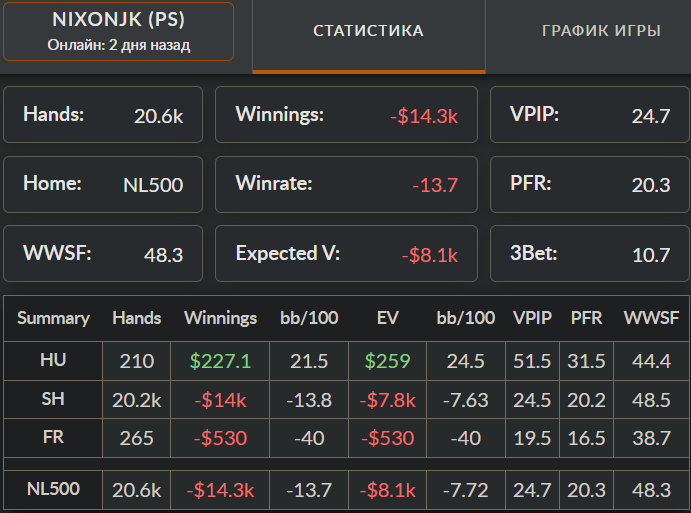
Task: Click the Home NL500 stat card
Action: pos(103,184)
